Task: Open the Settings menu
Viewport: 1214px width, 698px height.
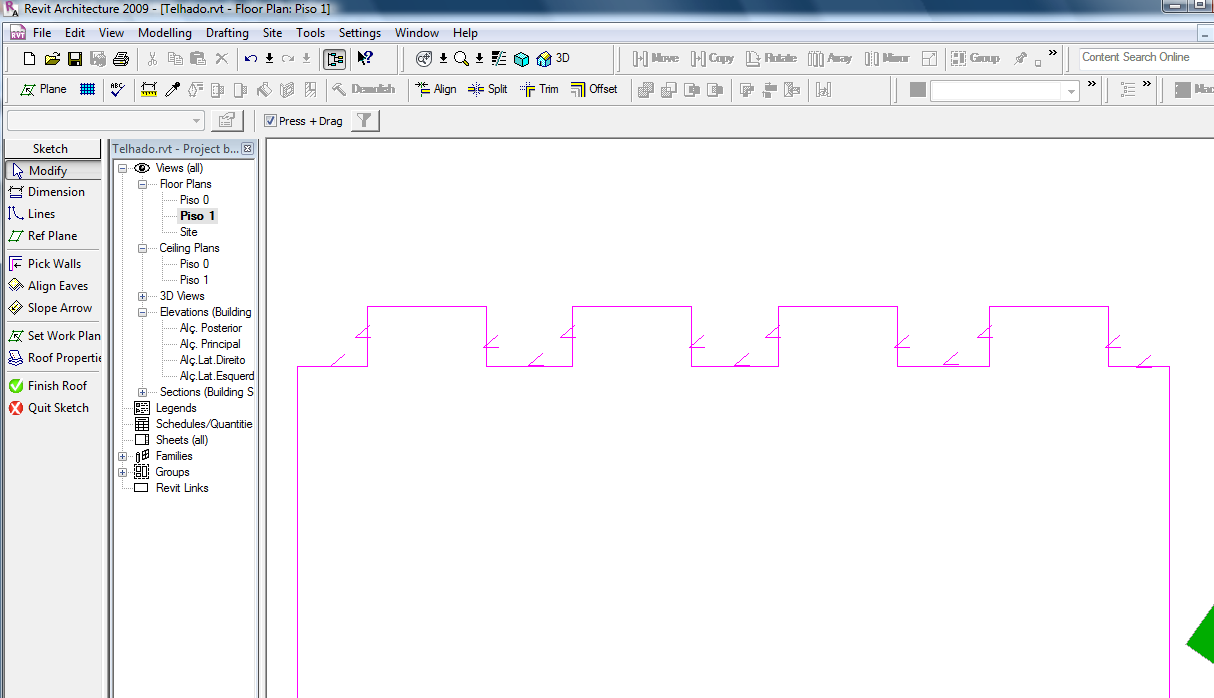Action: [x=359, y=33]
